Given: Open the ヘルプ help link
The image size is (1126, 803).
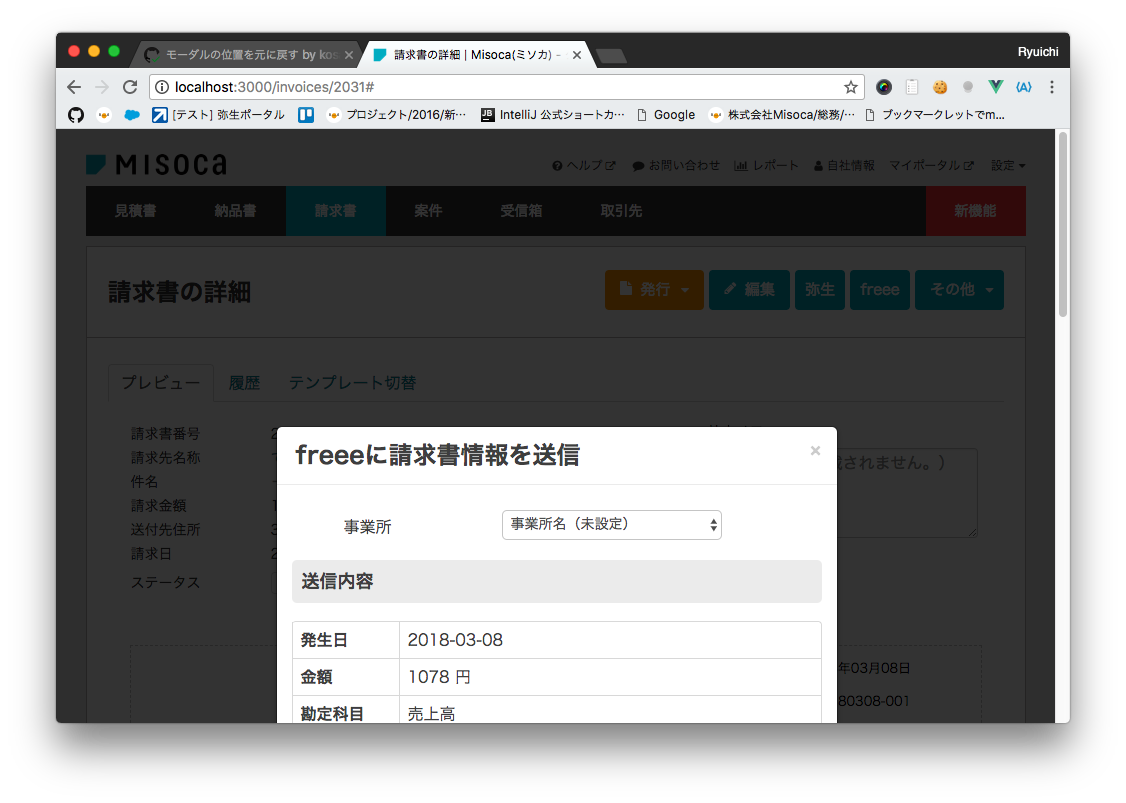Looking at the screenshot, I should coord(584,165).
